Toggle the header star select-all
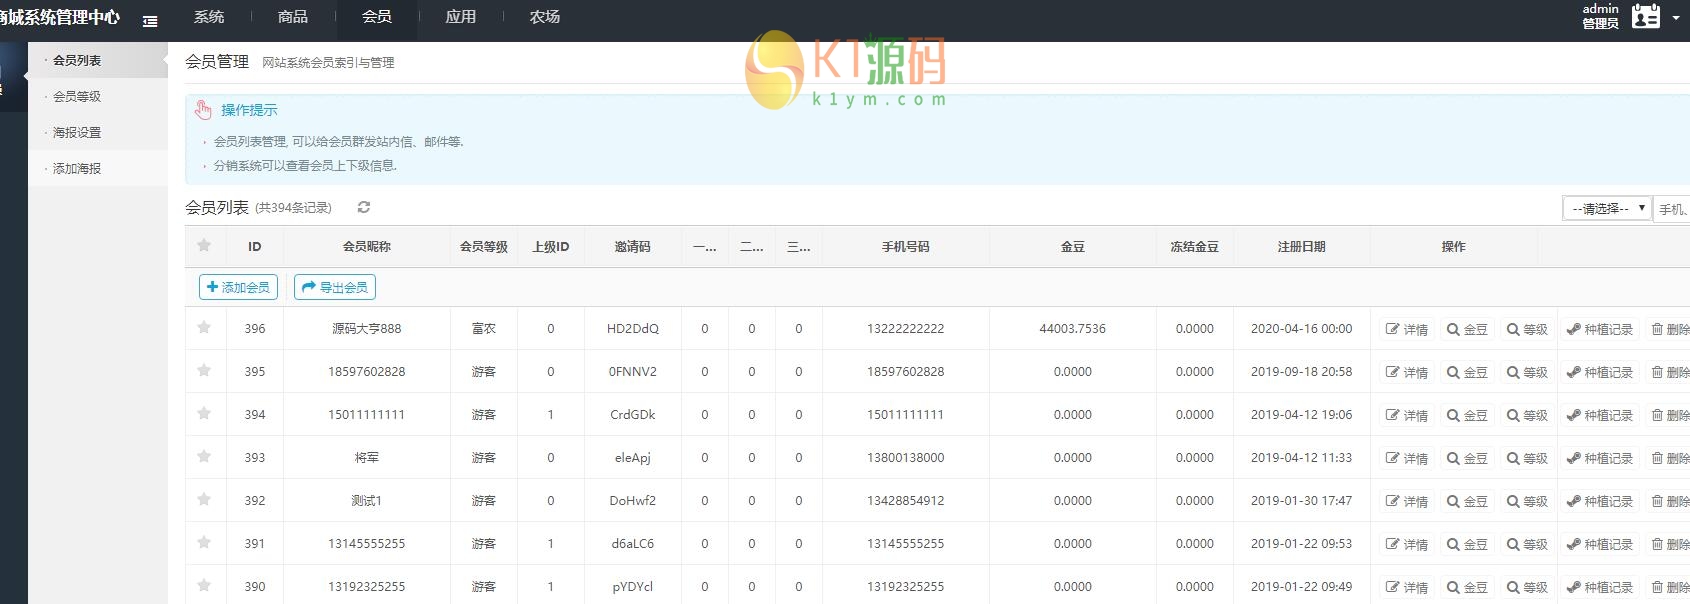This screenshot has width=1690, height=604. pos(204,245)
